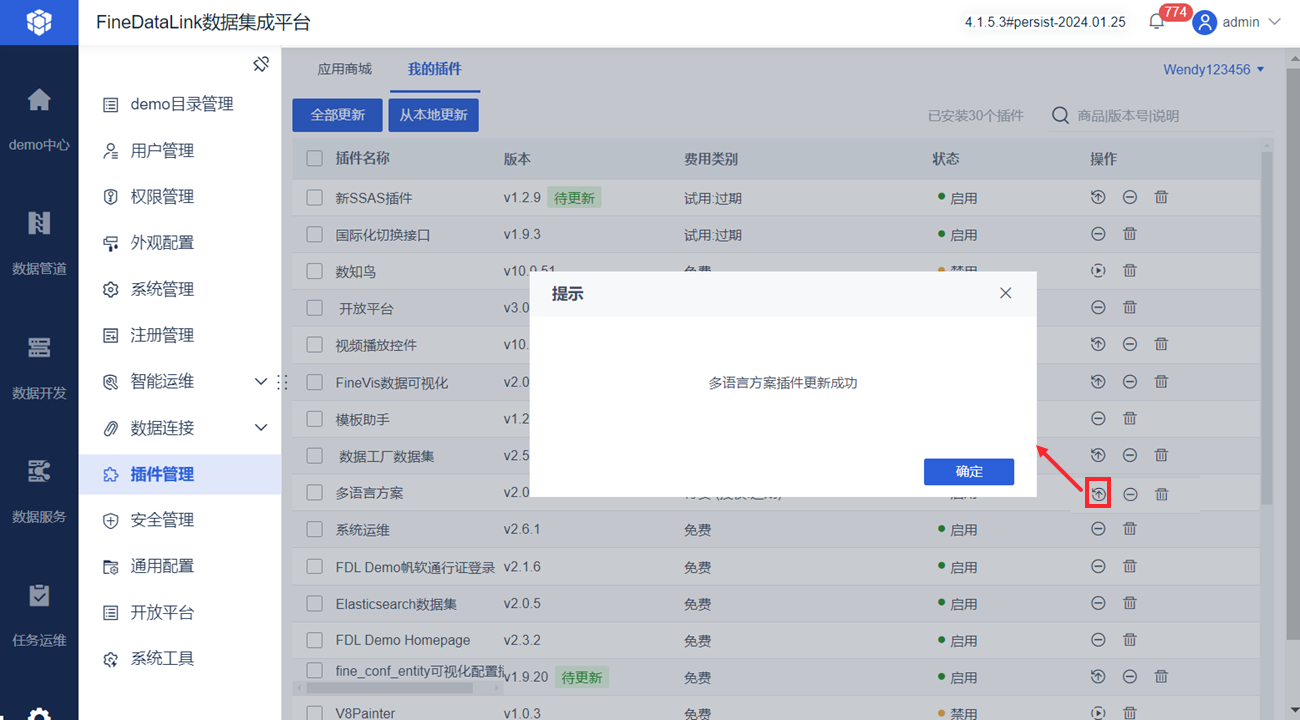
Task: Update the 新SSAS插件 plugin icon
Action: point(1098,197)
